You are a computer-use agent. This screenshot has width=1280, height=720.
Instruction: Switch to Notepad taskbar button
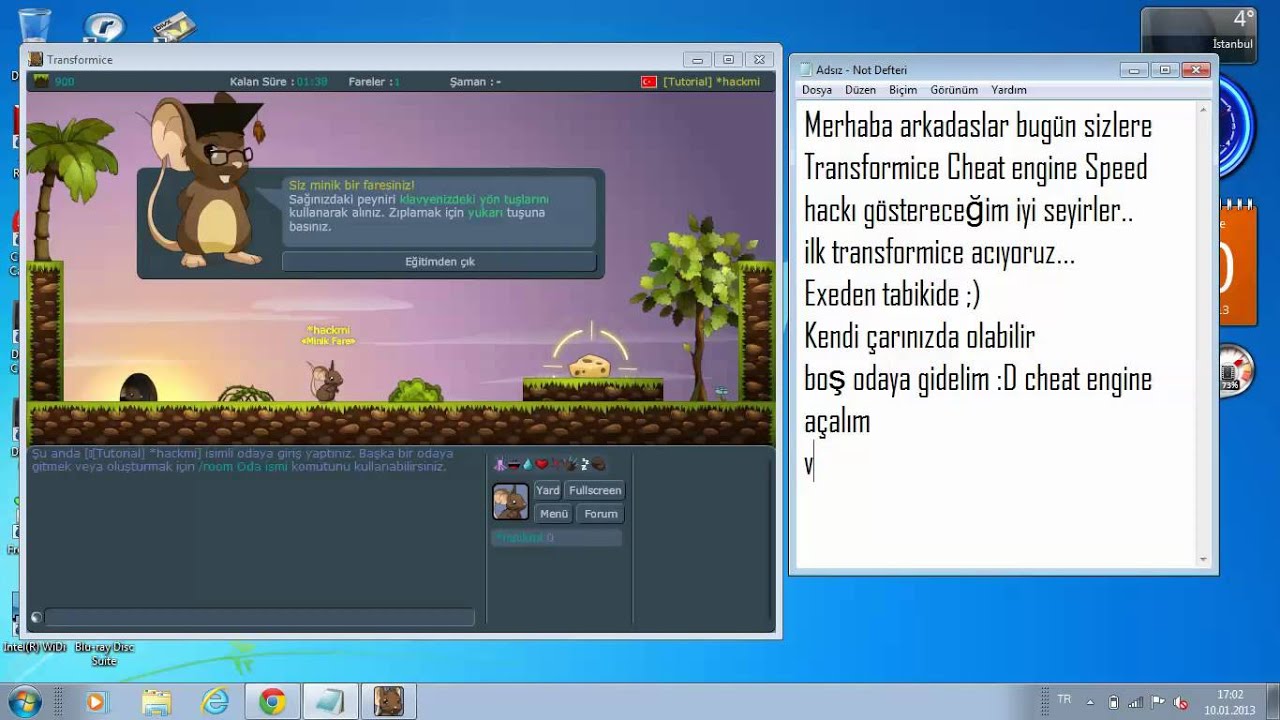coord(329,702)
